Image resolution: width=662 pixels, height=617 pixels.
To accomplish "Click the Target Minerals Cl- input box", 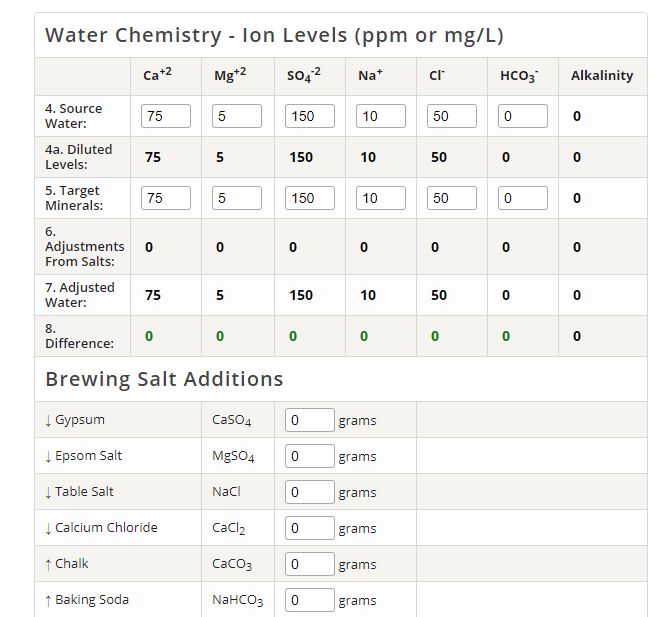I will (452, 198).
